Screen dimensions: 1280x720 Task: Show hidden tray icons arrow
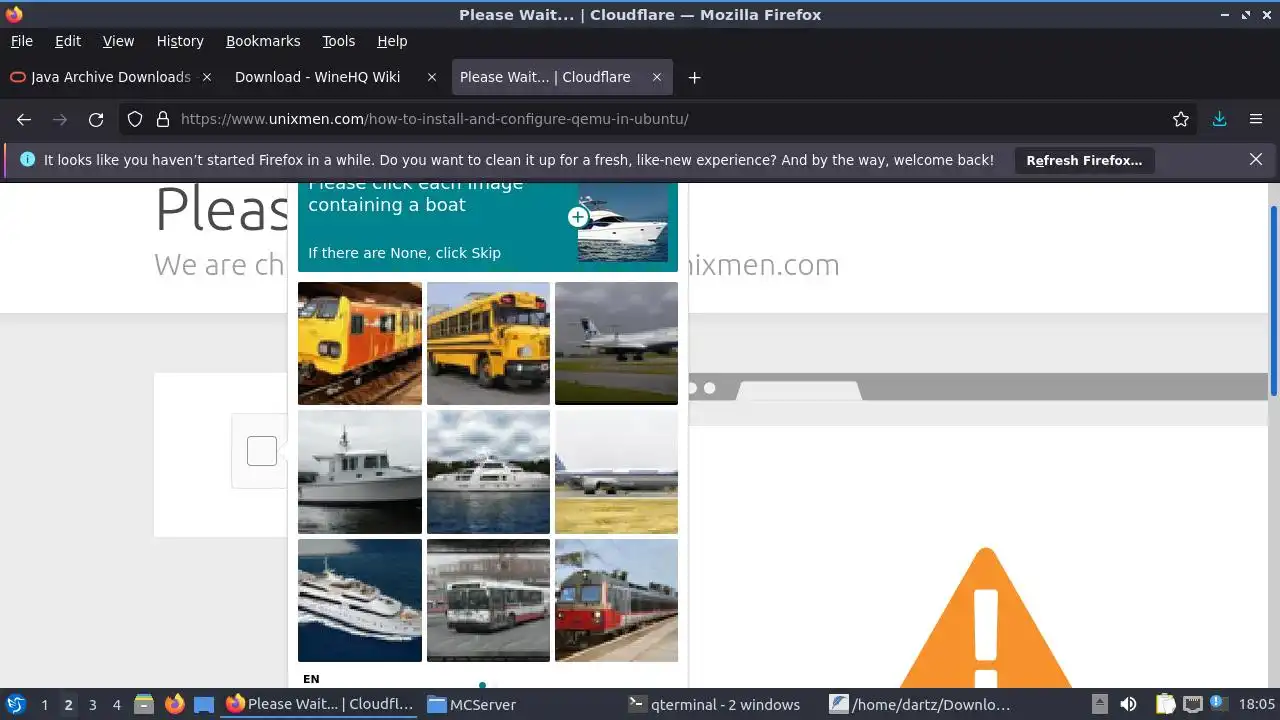point(1100,705)
